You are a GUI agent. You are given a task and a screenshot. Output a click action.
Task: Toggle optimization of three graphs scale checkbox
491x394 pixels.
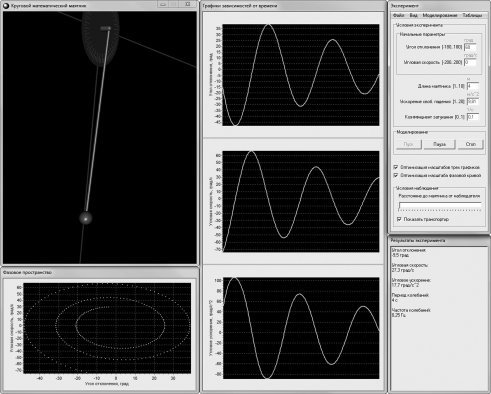click(x=396, y=167)
